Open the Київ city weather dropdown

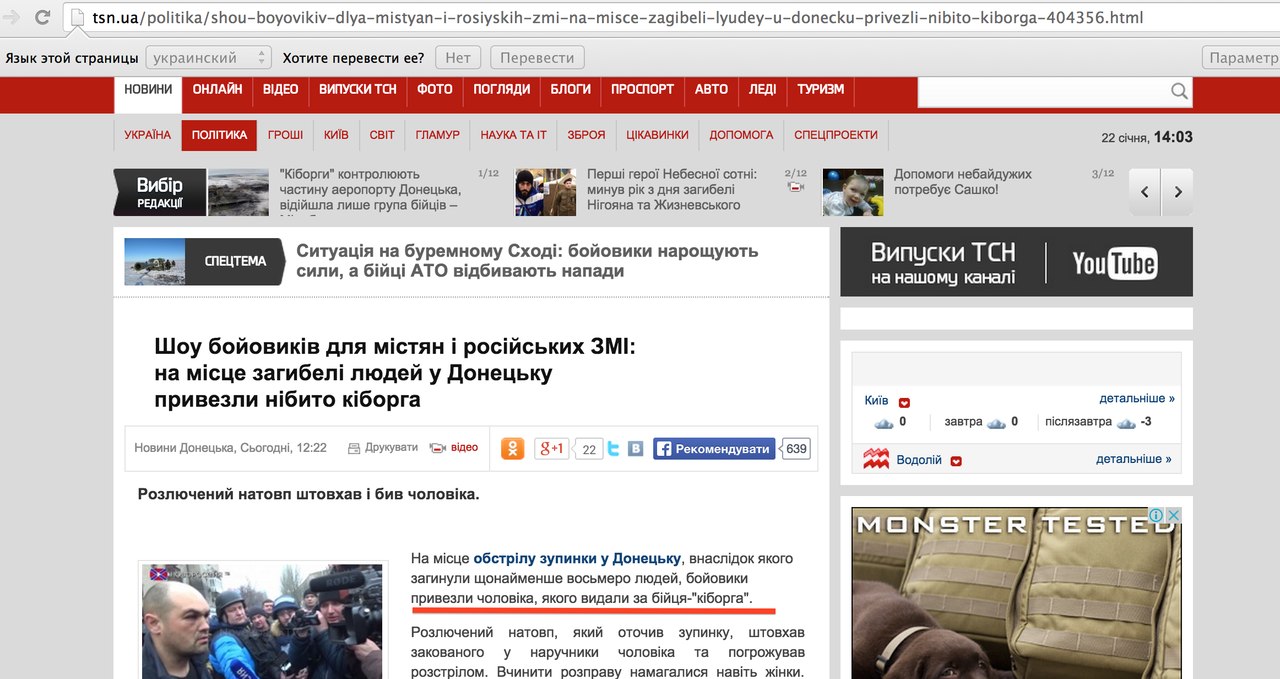coord(904,402)
